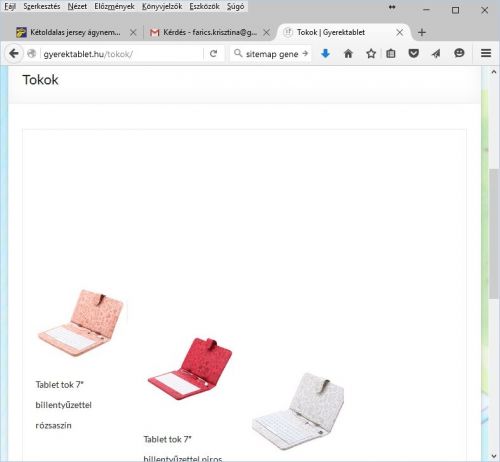Show bookmarks list icon
This screenshot has width=500, height=462.
coord(391,53)
